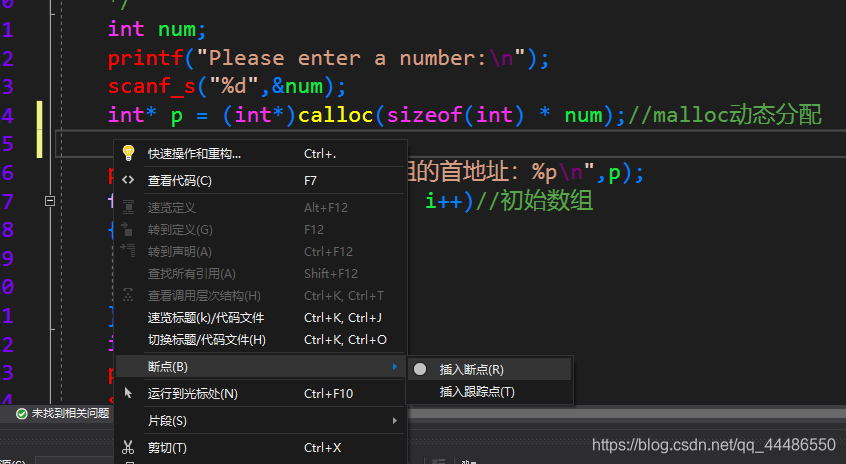Image resolution: width=846 pixels, height=464 pixels.
Task: Click the //malloc动态分配 comment
Action: pyautogui.click(x=725, y=115)
